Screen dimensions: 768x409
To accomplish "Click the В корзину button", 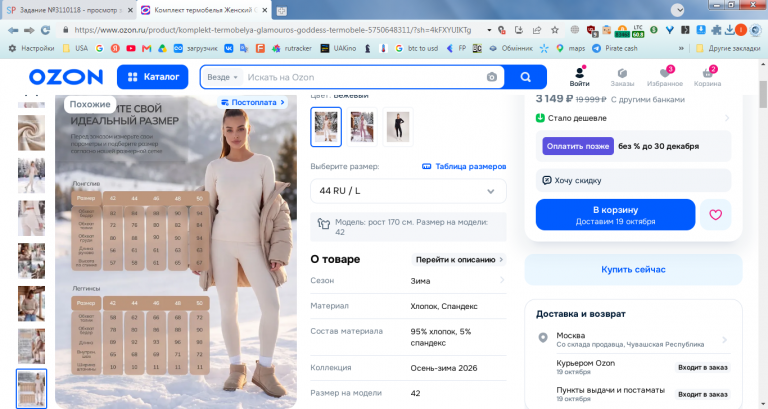I will 615,215.
